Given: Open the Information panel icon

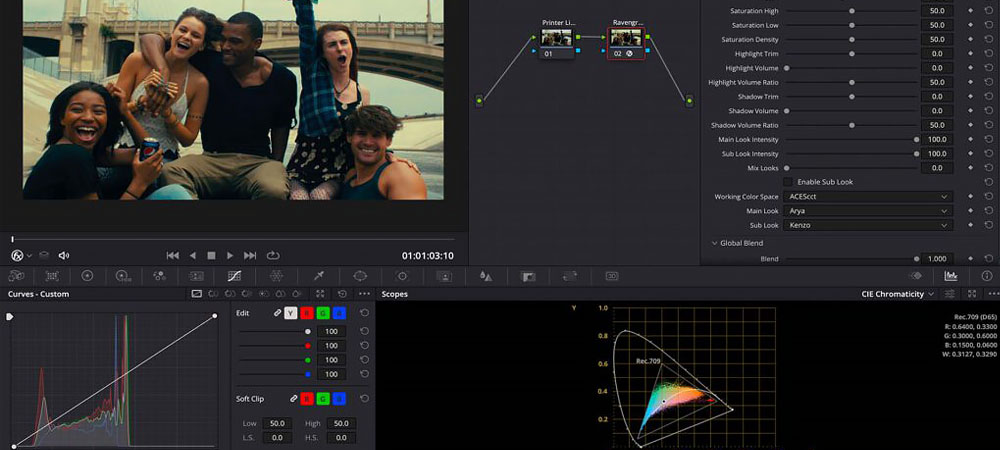Looking at the screenshot, I should 987,276.
